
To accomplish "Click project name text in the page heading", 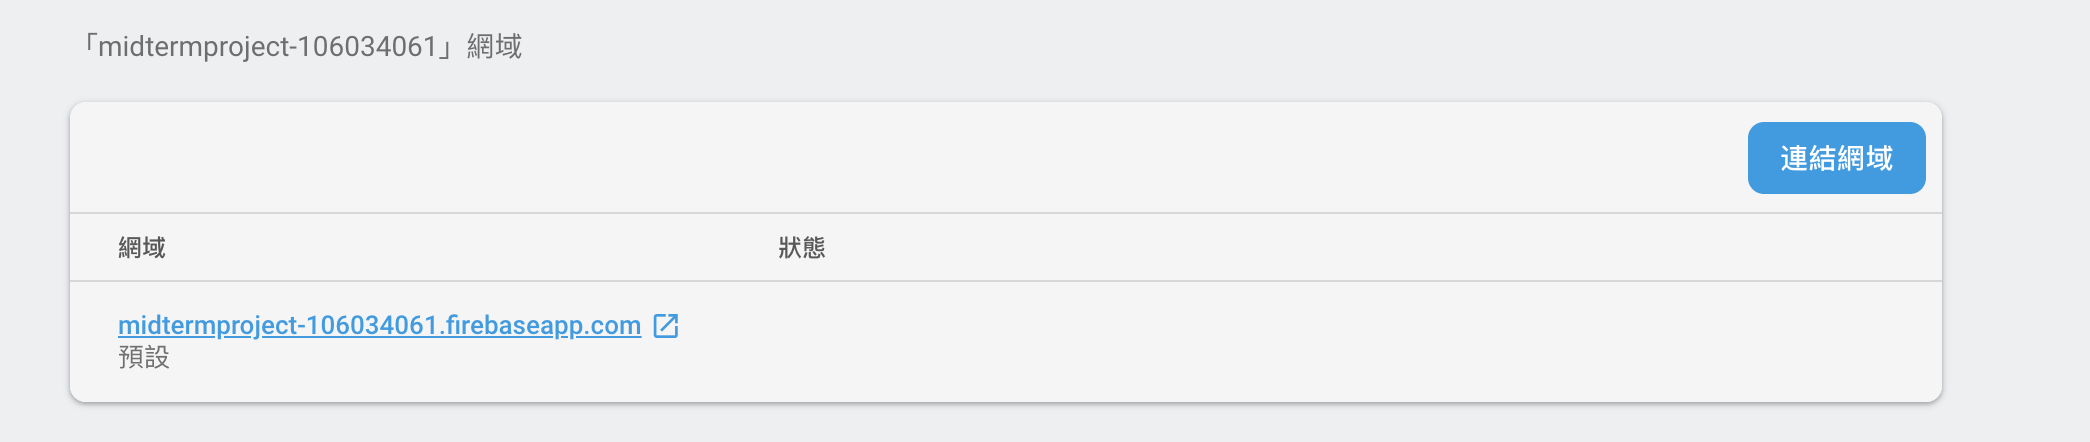I will coord(268,47).
